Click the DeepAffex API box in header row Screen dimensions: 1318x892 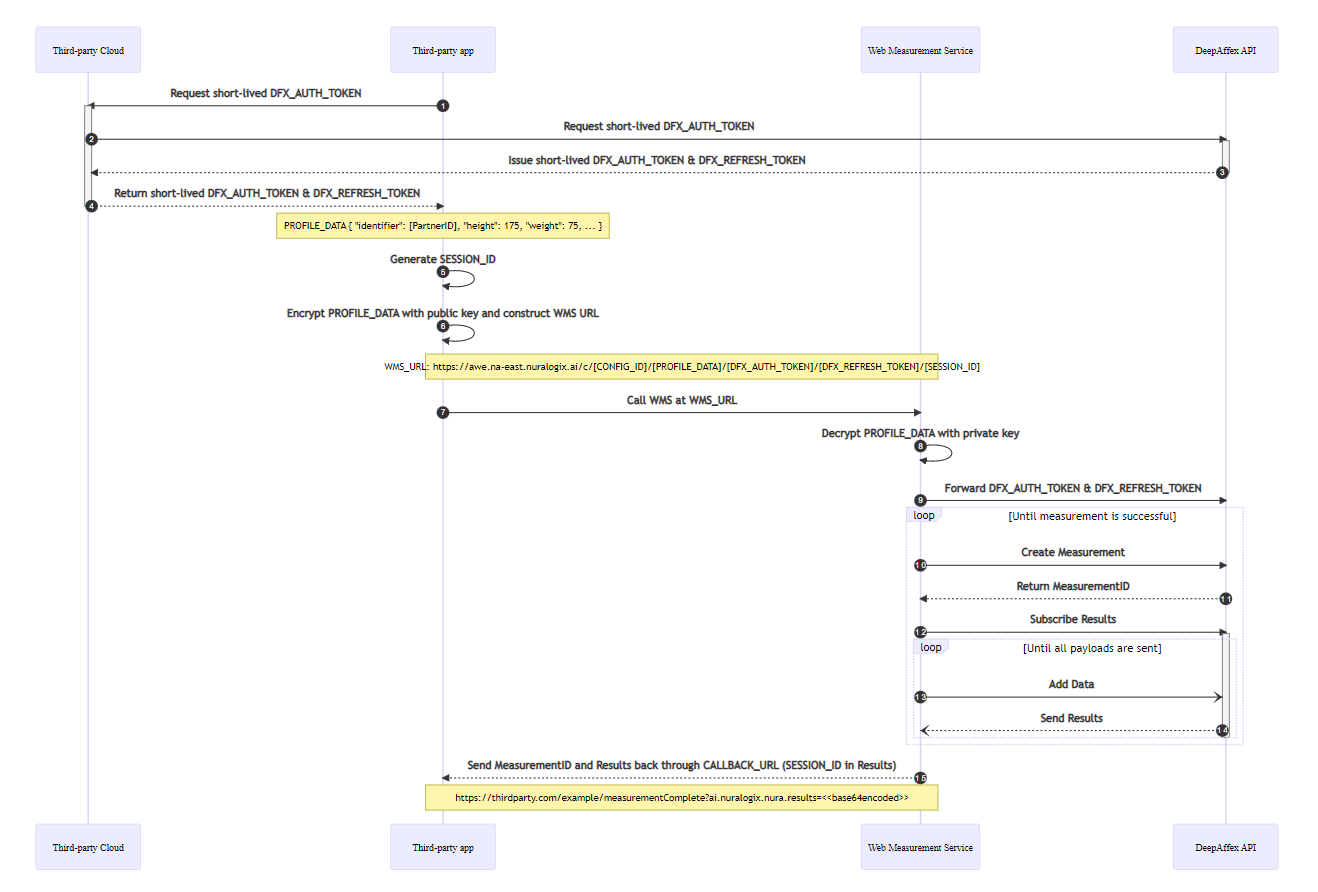tap(1225, 50)
